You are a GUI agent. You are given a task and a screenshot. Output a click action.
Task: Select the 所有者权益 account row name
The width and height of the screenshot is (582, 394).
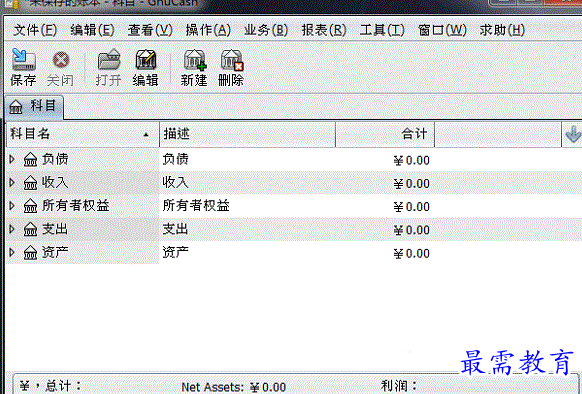[x=76, y=206]
